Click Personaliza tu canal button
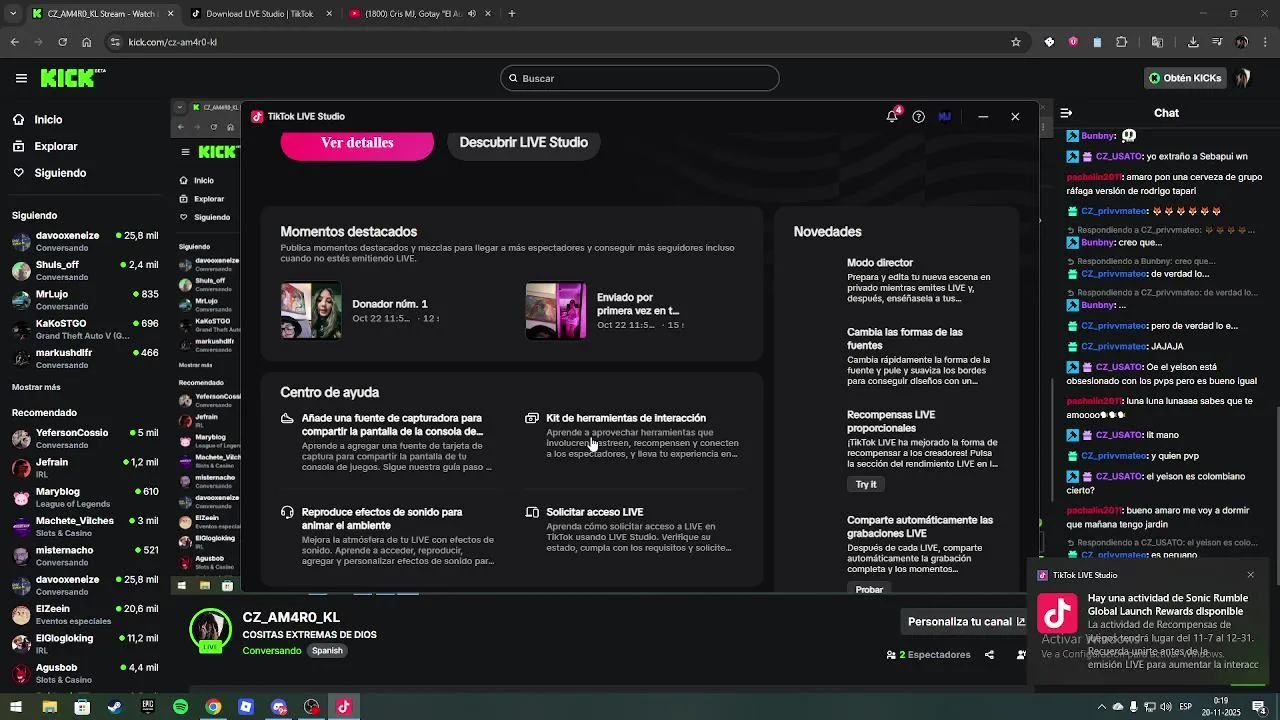Viewport: 1280px width, 720px height. click(x=966, y=622)
